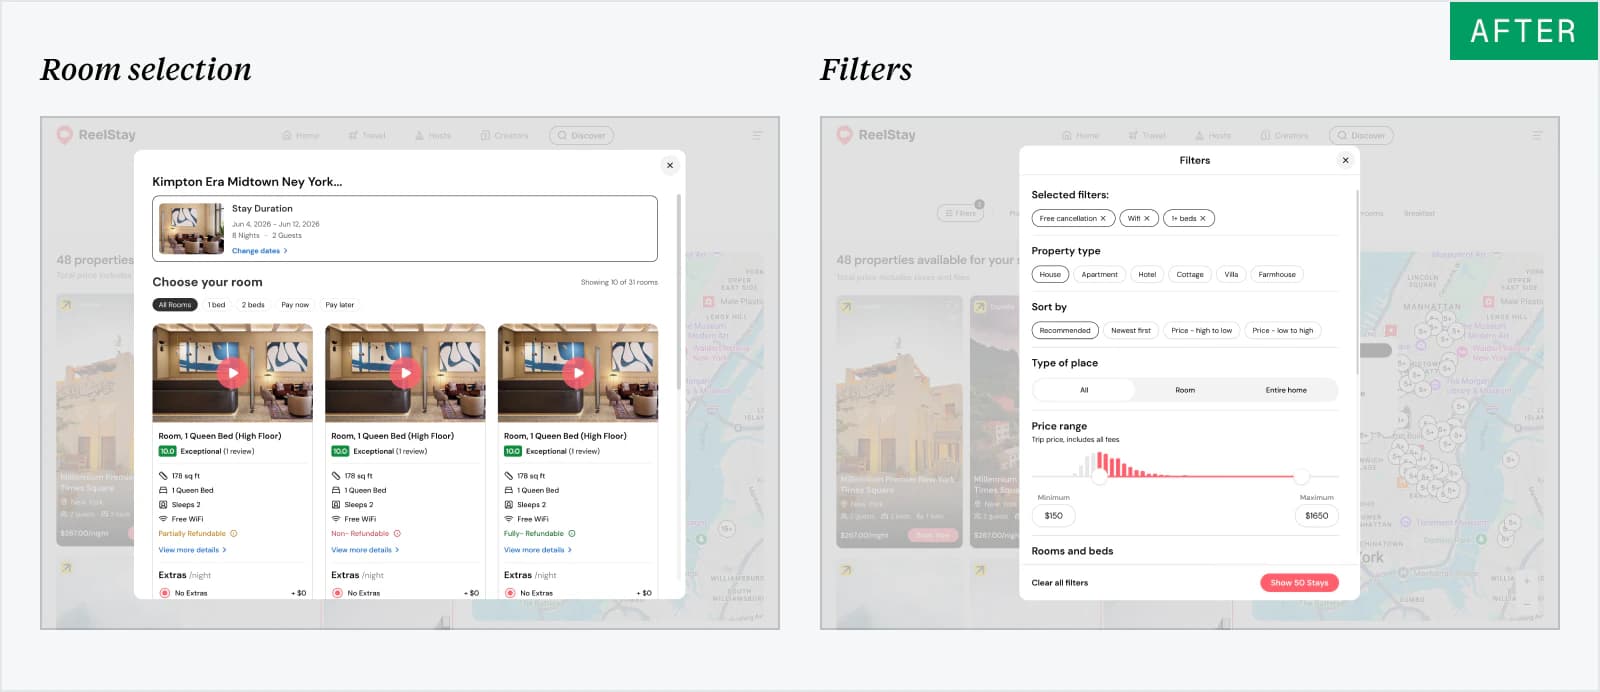This screenshot has width=1600, height=692.
Task: Close the Filters dialog
Action: 1345,160
